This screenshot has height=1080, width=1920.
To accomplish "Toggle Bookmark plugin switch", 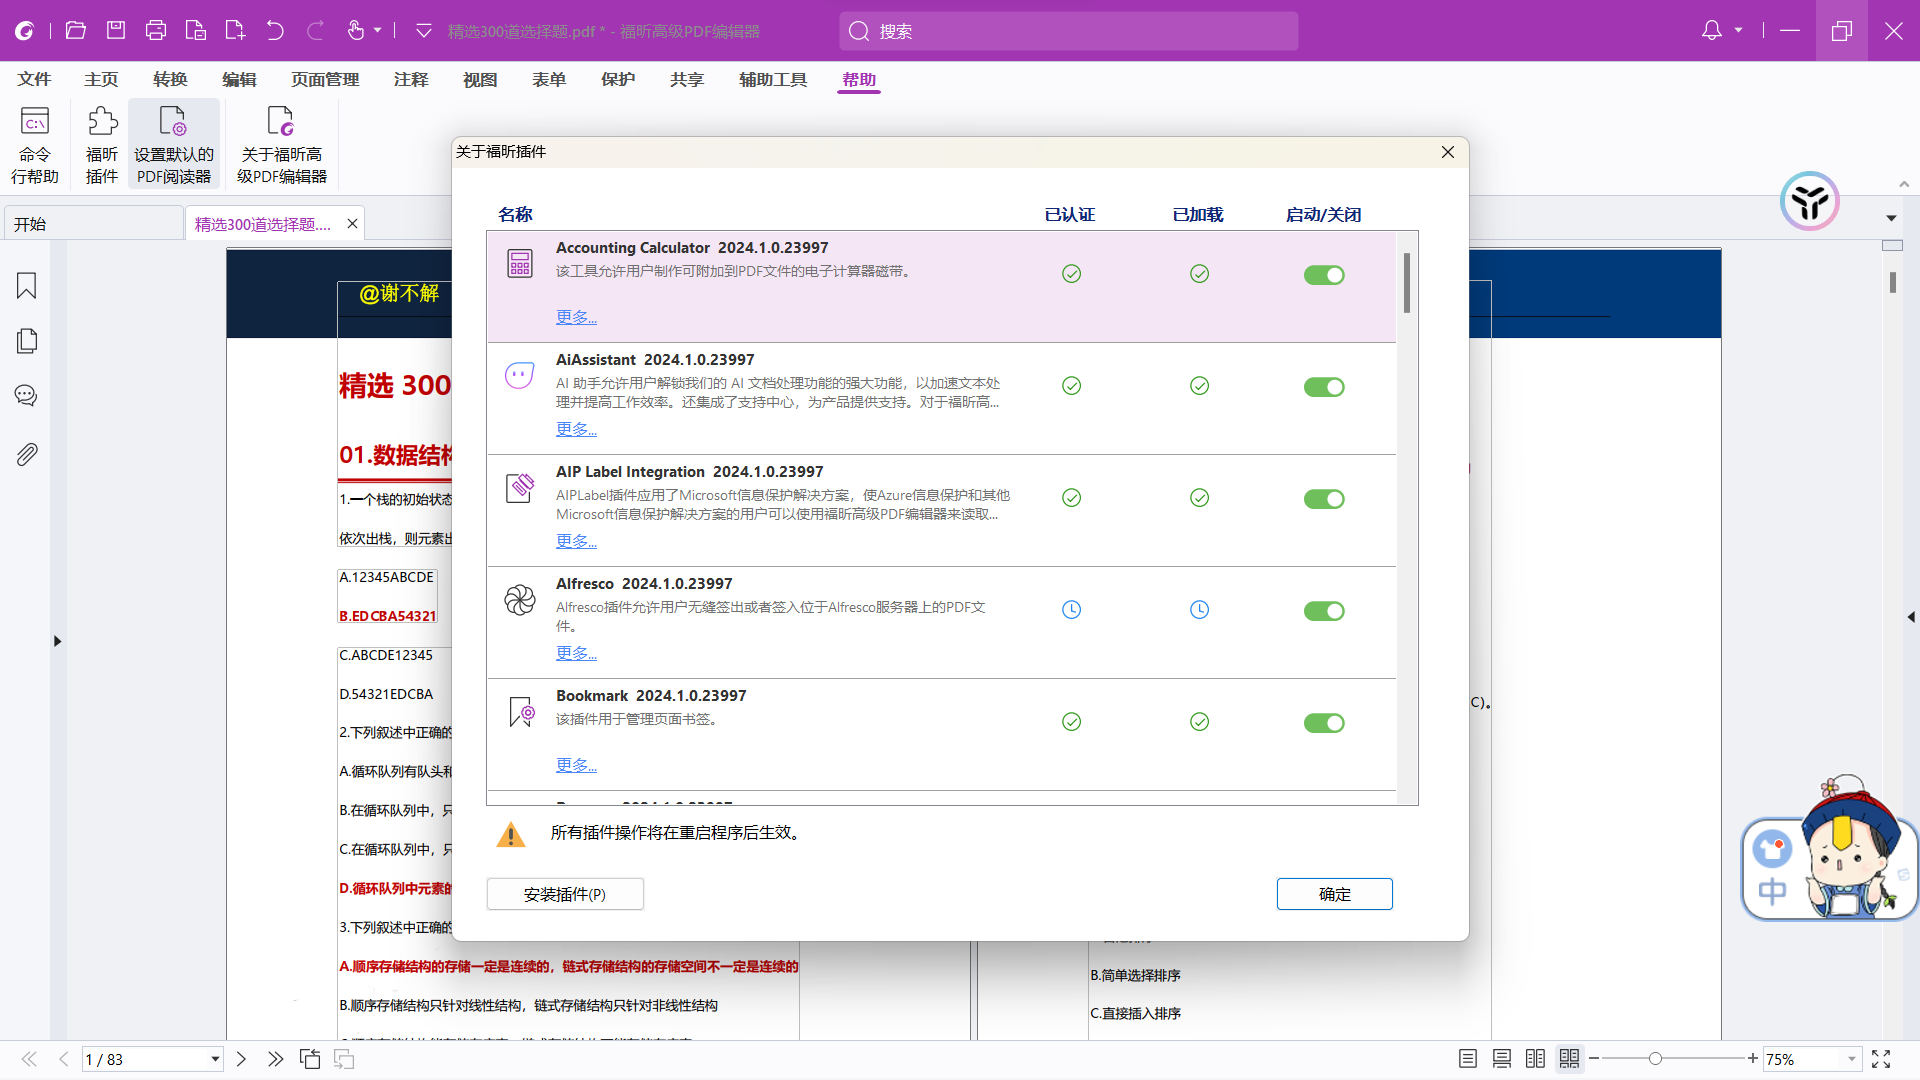I will tap(1324, 723).
